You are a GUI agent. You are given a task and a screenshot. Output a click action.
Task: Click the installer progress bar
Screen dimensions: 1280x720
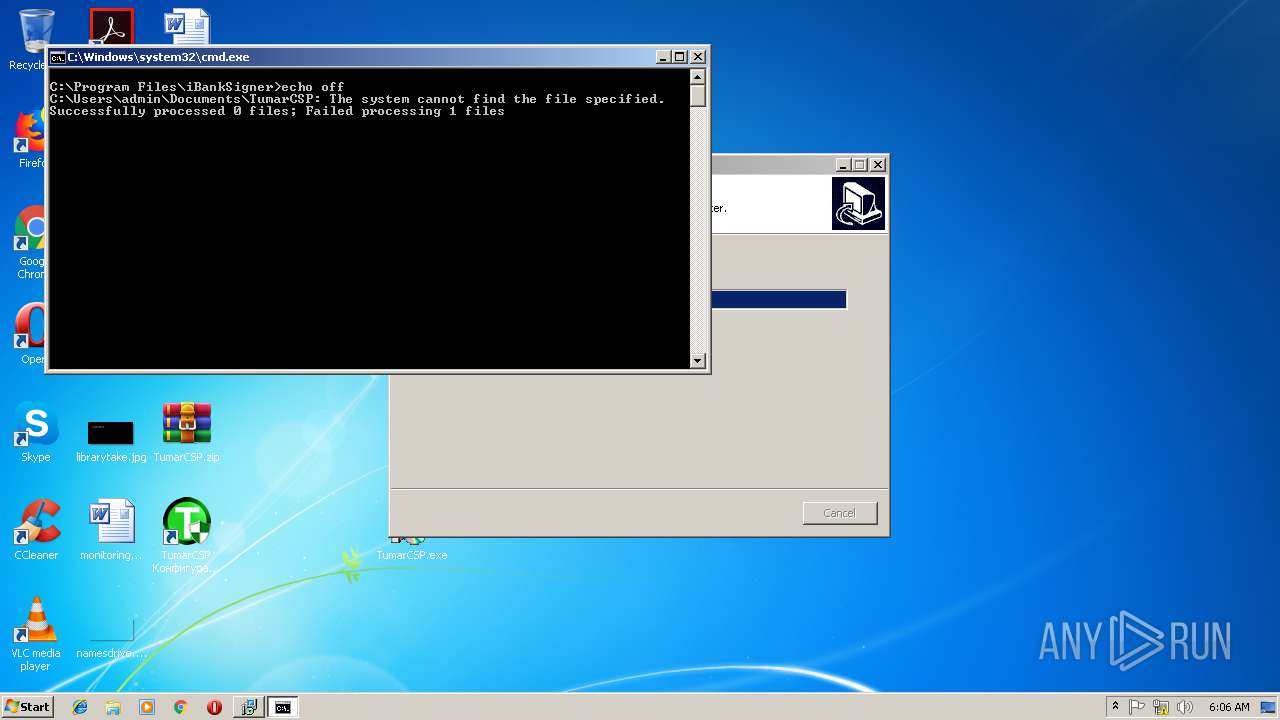click(x=778, y=300)
